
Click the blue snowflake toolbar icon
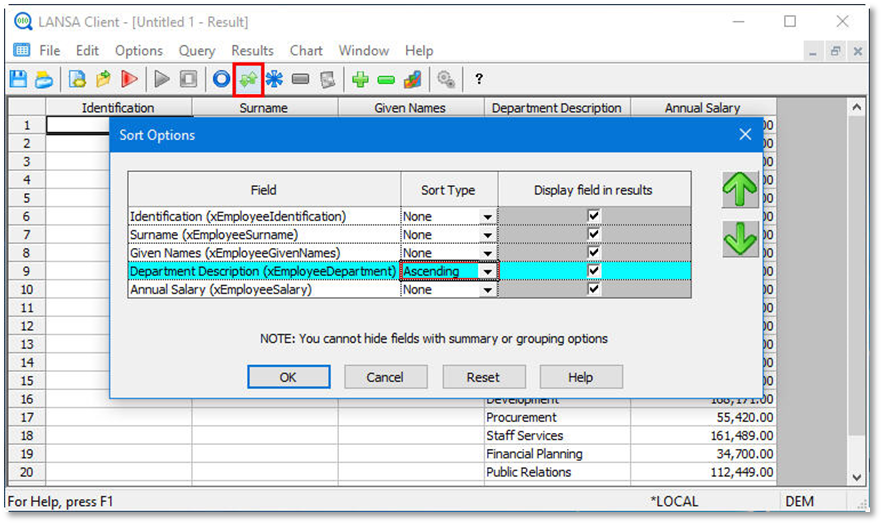pyautogui.click(x=274, y=79)
